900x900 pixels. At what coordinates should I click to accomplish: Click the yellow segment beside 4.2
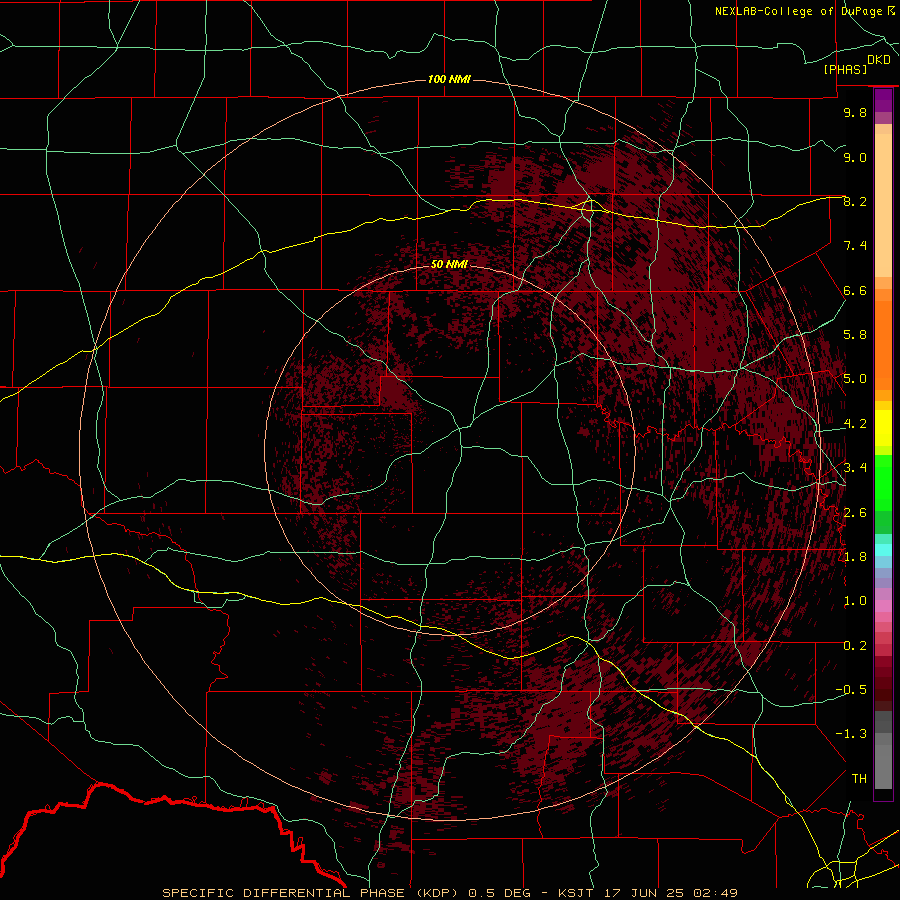883,427
